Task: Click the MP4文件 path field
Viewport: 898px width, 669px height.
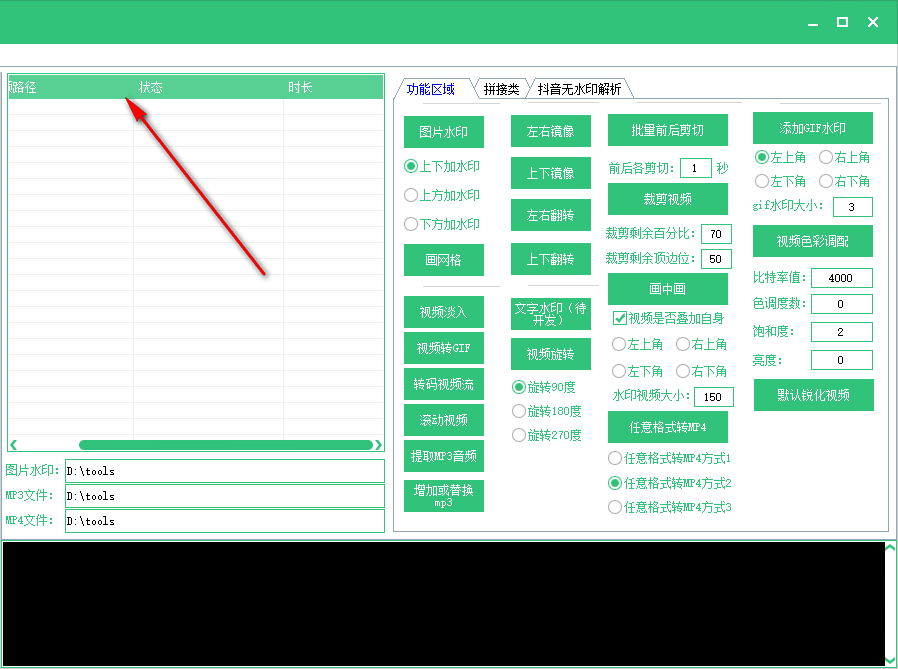Action: [x=224, y=521]
